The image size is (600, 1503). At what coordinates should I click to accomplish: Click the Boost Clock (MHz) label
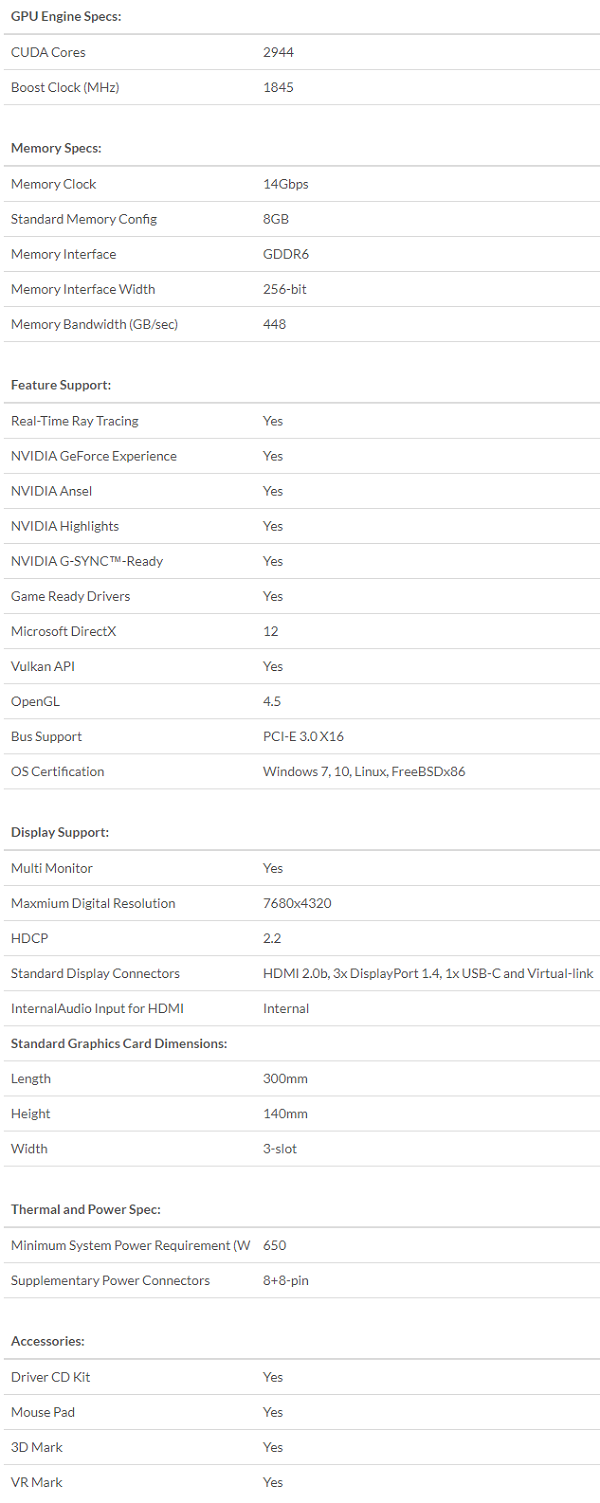pos(65,87)
